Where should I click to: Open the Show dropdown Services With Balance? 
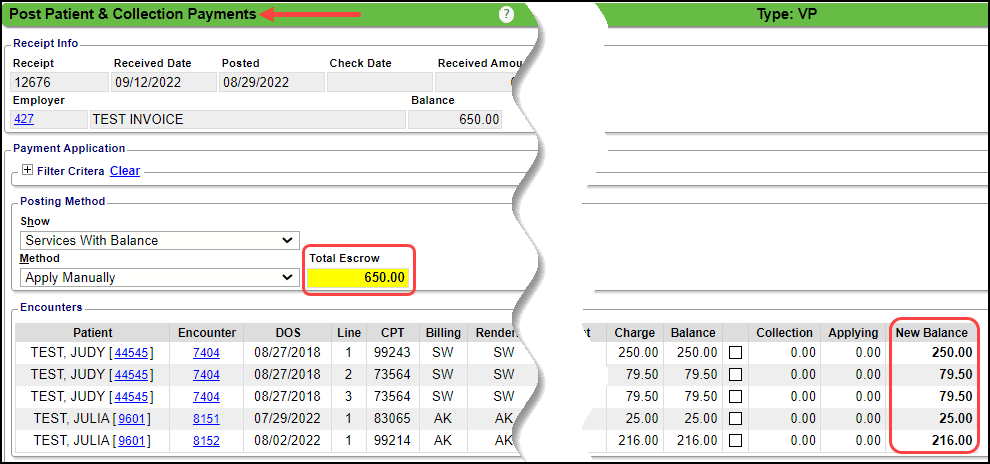pyautogui.click(x=160, y=240)
